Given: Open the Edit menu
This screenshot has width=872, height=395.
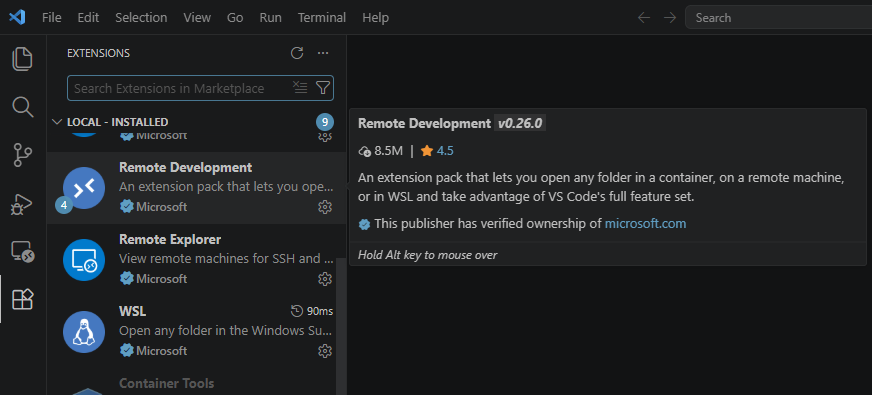Looking at the screenshot, I should 88,18.
